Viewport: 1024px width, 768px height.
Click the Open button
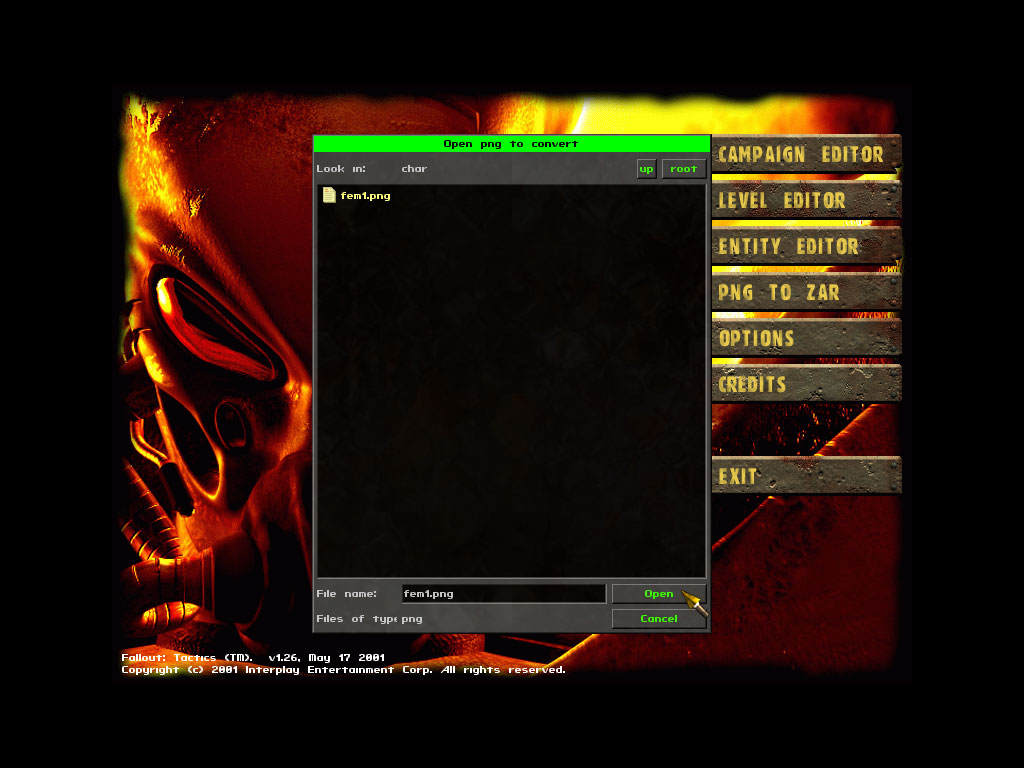tap(658, 594)
